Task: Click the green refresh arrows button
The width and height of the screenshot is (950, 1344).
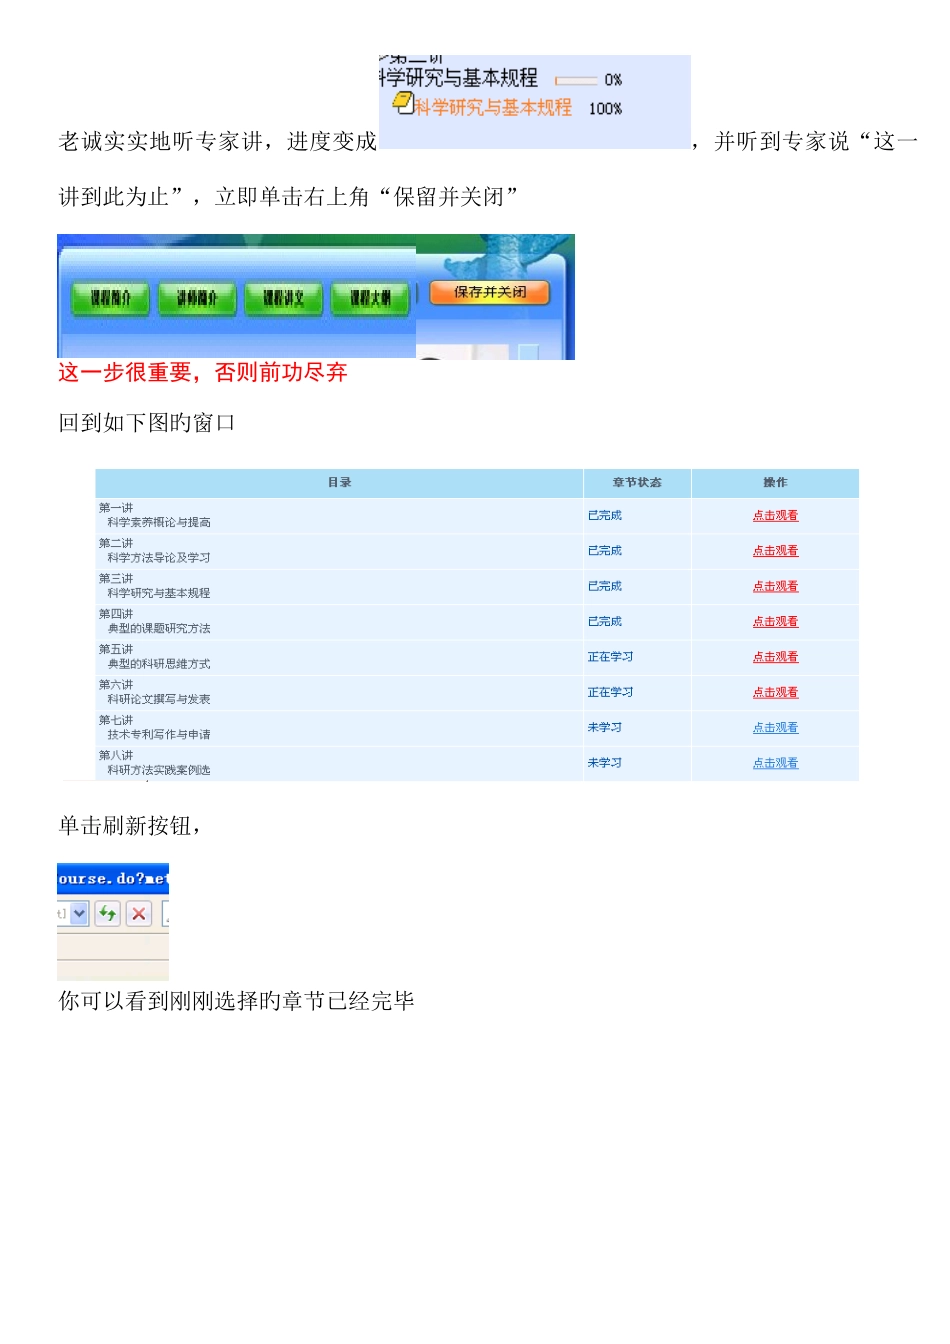Action: [x=108, y=913]
